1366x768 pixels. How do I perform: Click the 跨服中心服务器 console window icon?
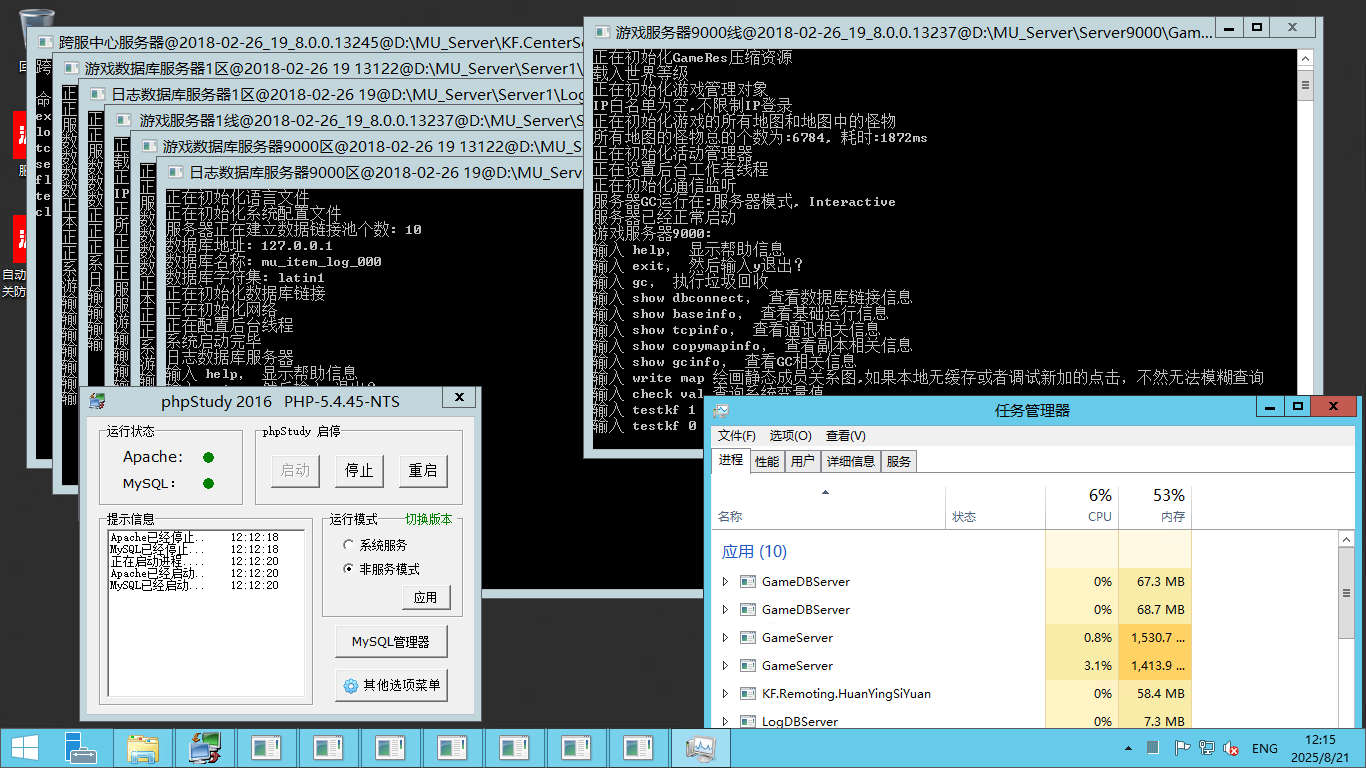pyautogui.click(x=46, y=43)
